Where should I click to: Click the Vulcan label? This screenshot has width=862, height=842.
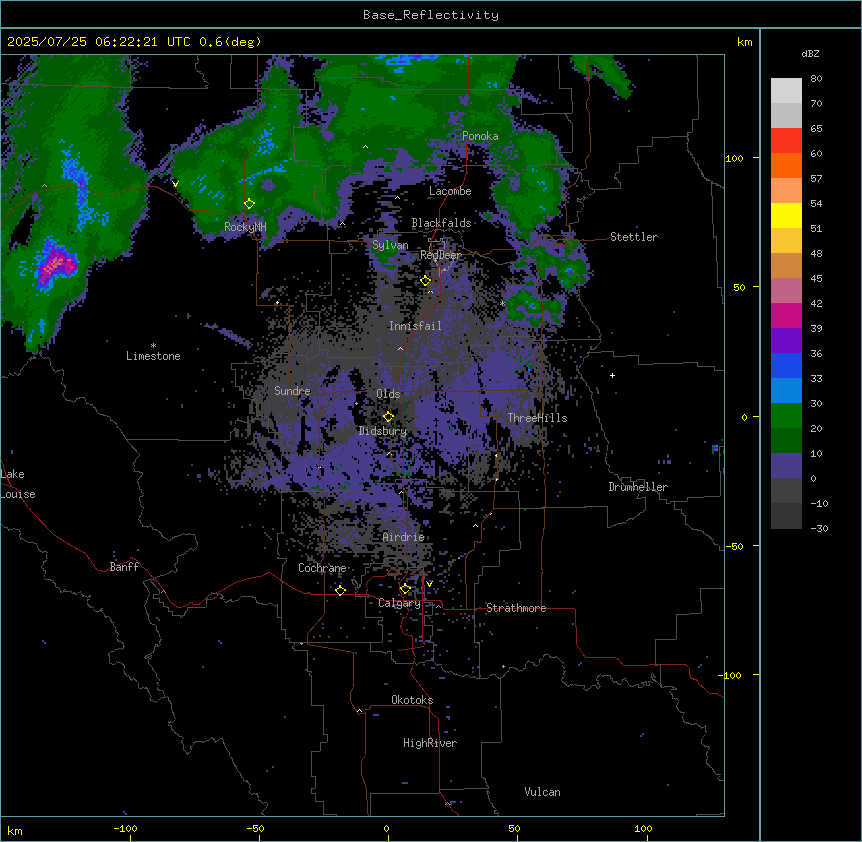coord(543,792)
